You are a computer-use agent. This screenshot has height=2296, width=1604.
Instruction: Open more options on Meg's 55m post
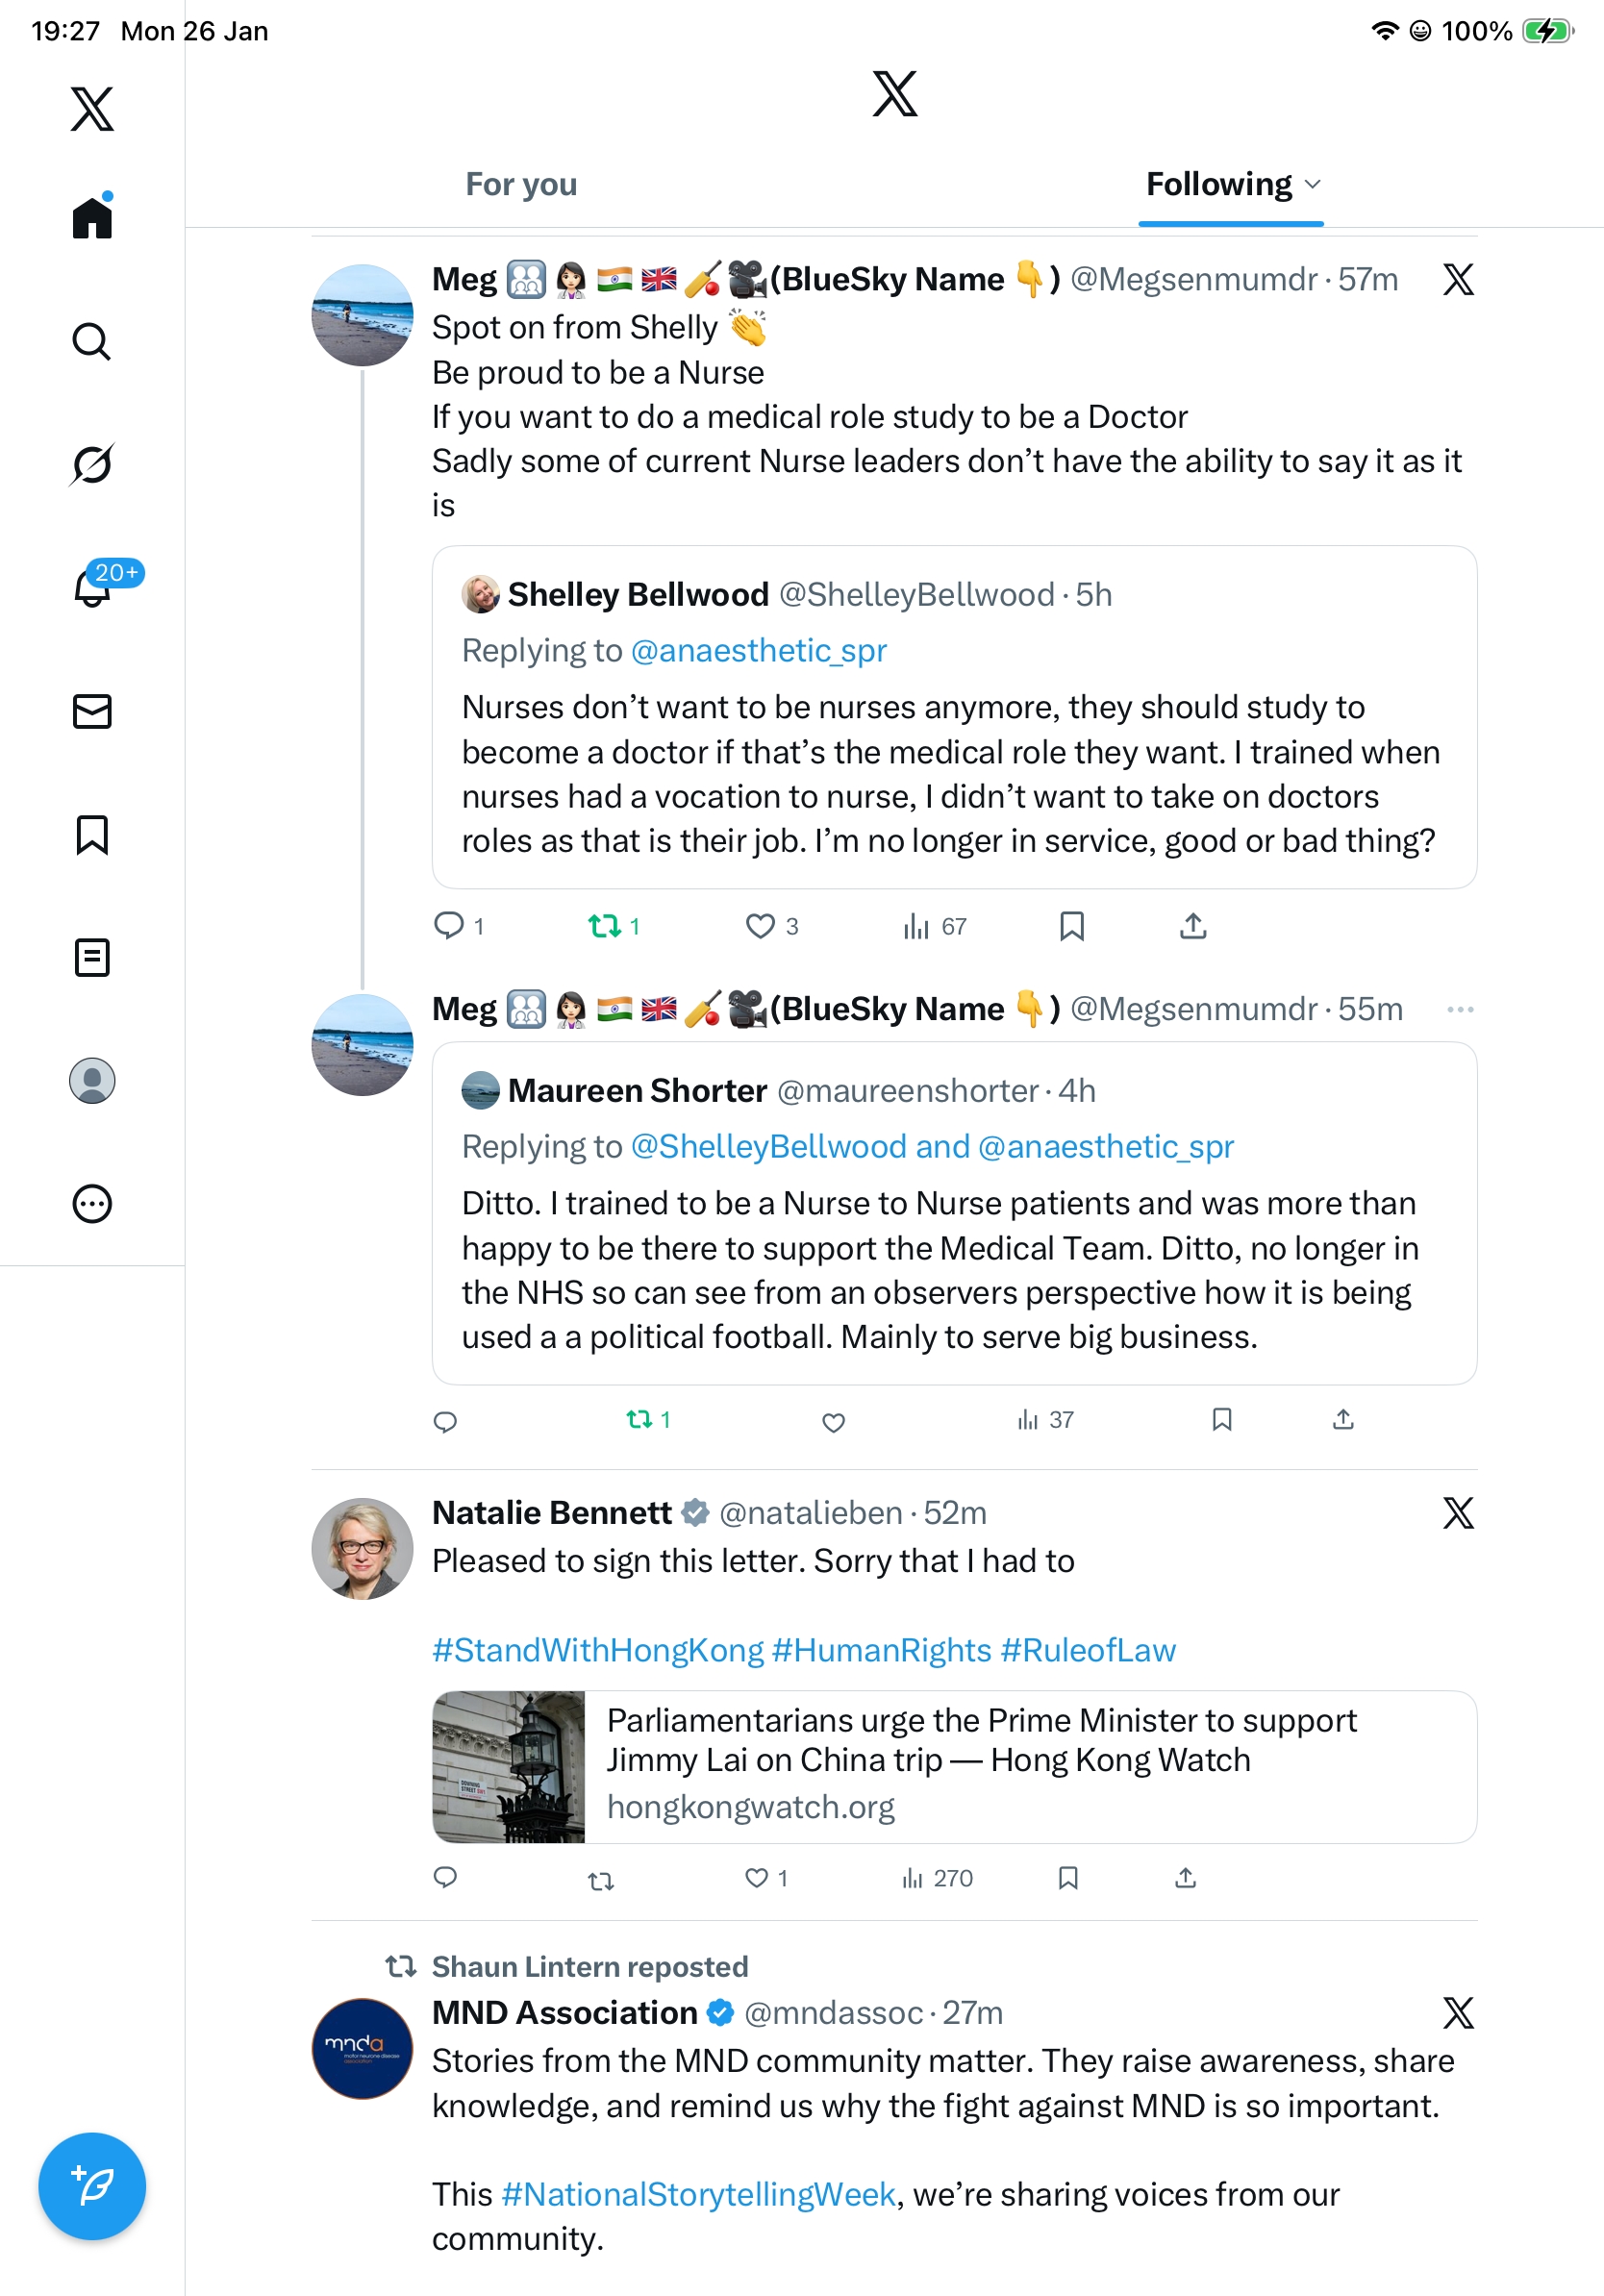coord(1459,1009)
